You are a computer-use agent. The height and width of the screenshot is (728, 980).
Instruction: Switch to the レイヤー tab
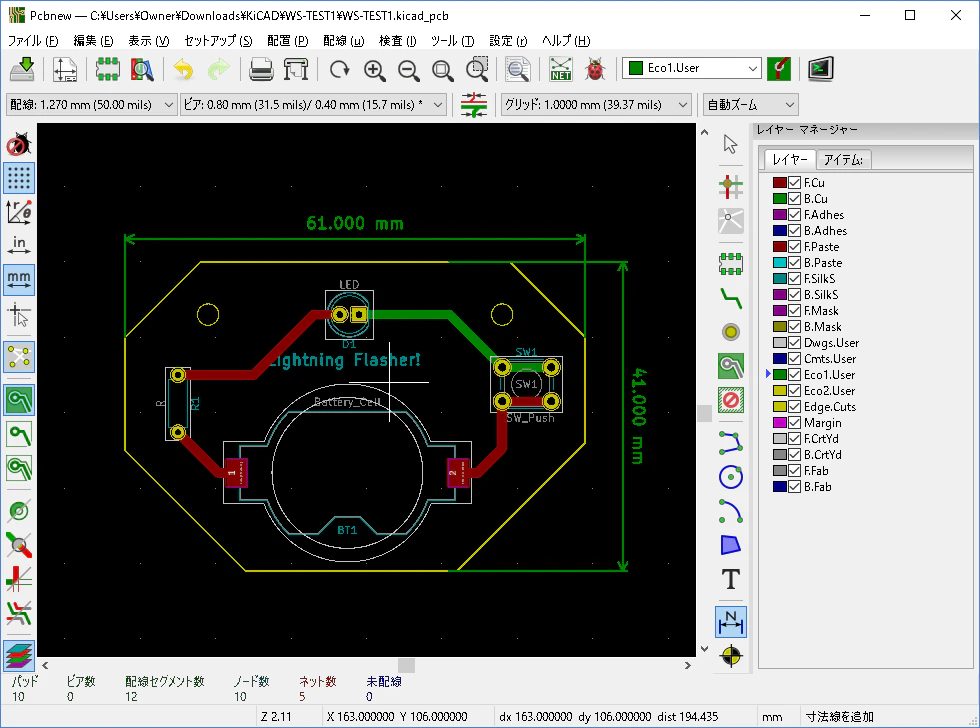(x=790, y=160)
